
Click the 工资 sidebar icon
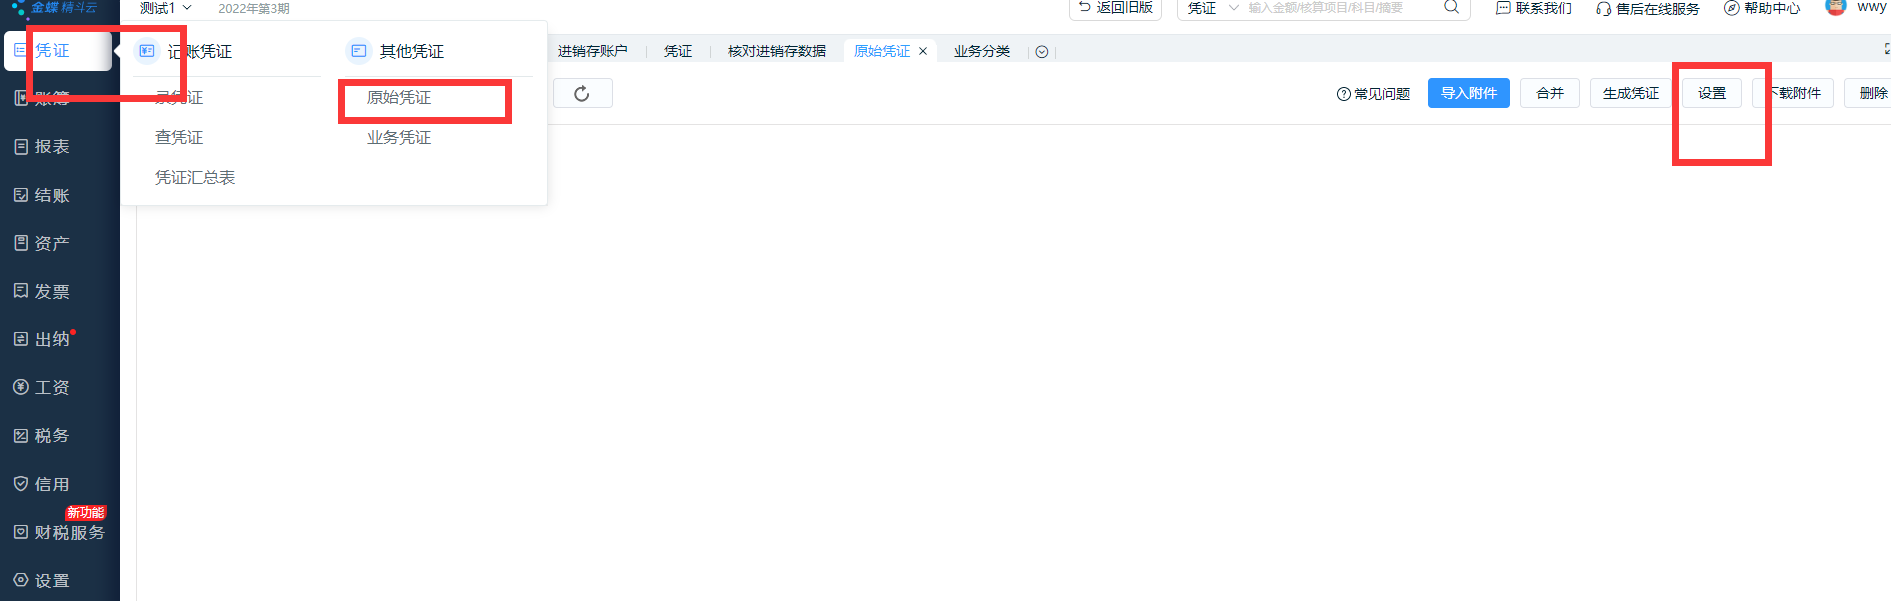[21, 387]
